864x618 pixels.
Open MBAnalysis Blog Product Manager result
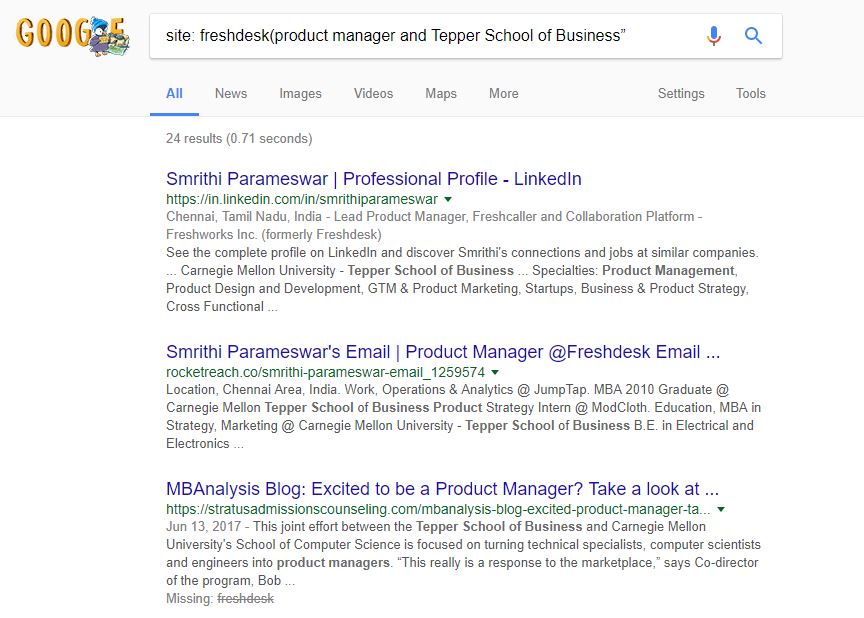tap(442, 489)
